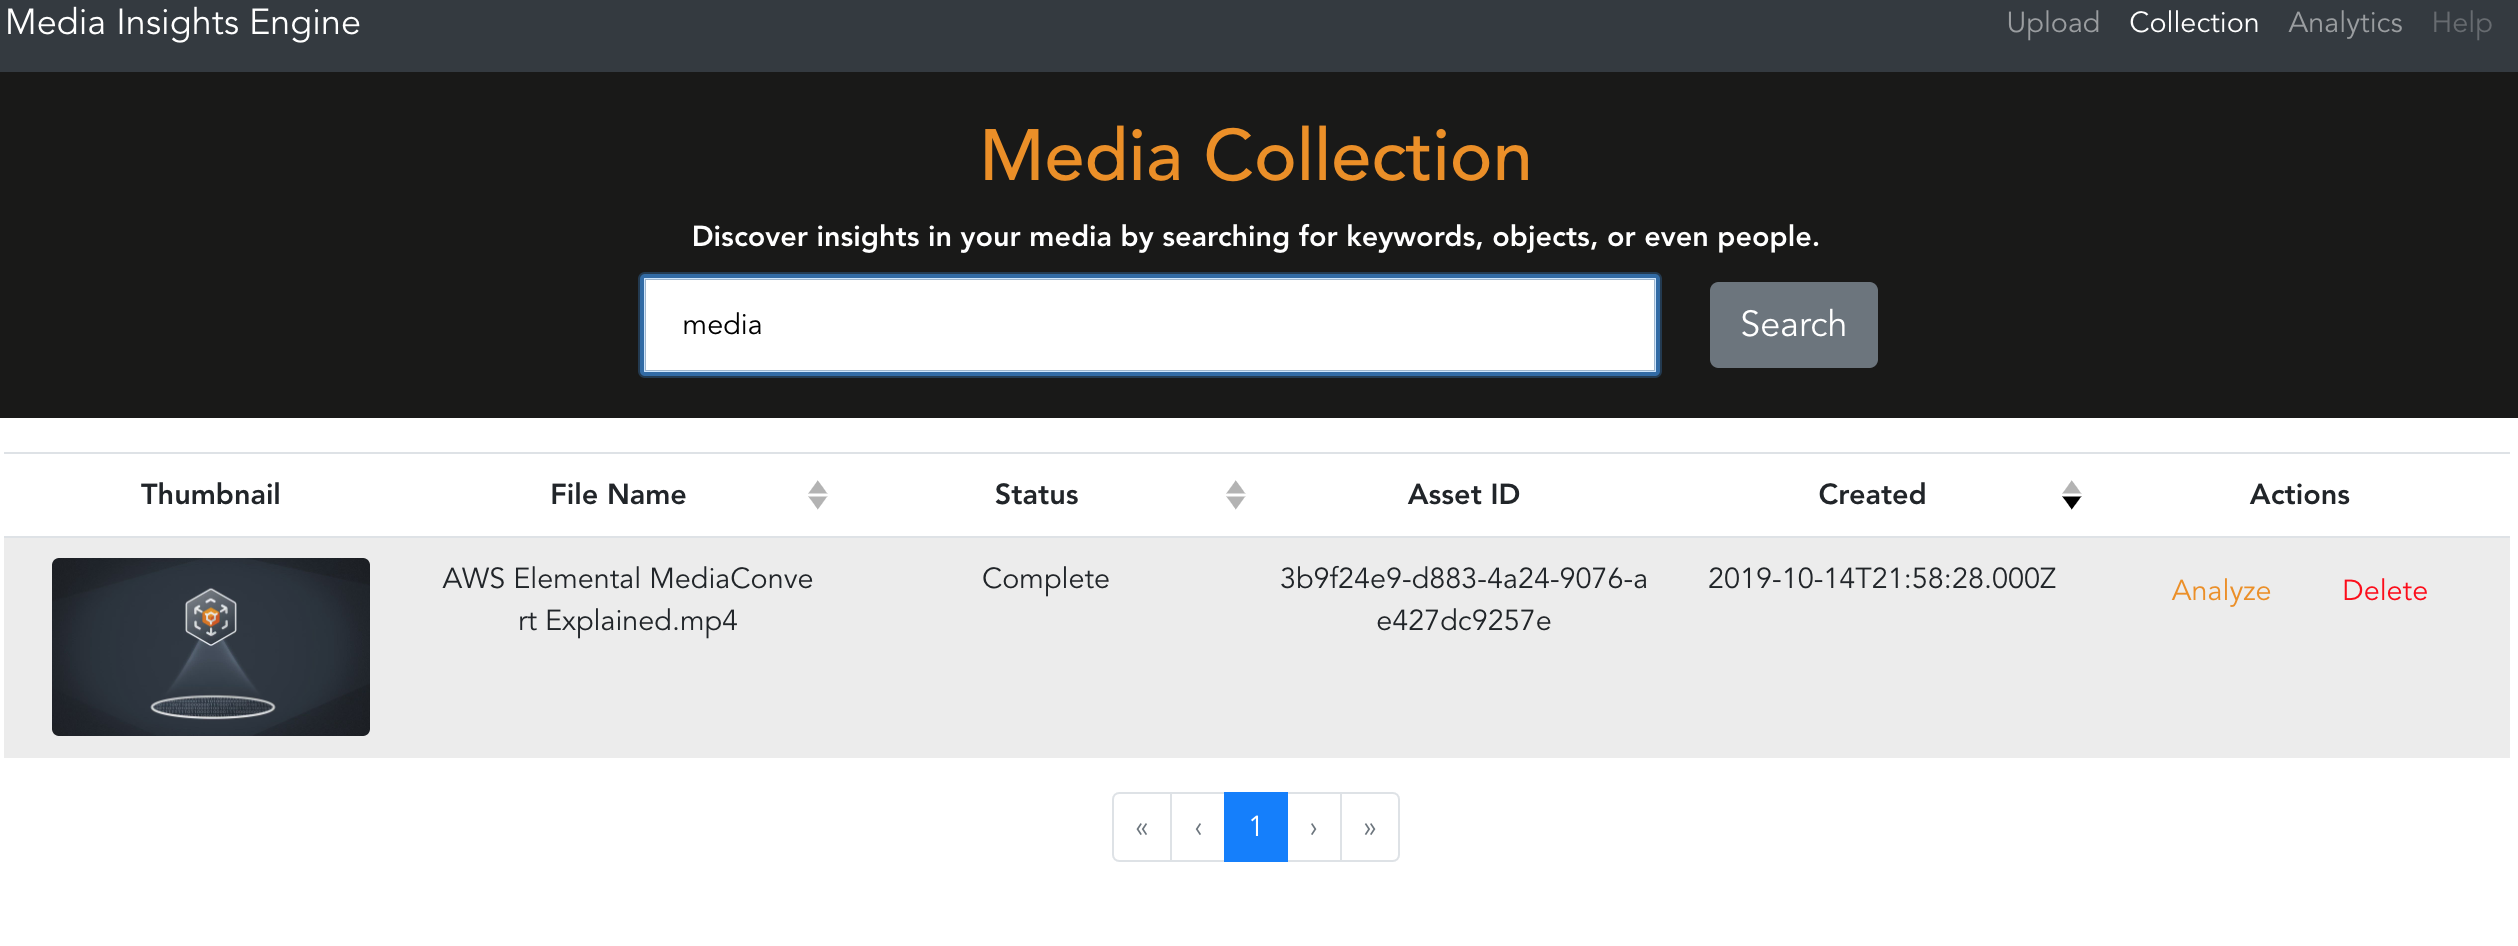The height and width of the screenshot is (946, 2518).
Task: Go to first page of results
Action: click(1142, 827)
